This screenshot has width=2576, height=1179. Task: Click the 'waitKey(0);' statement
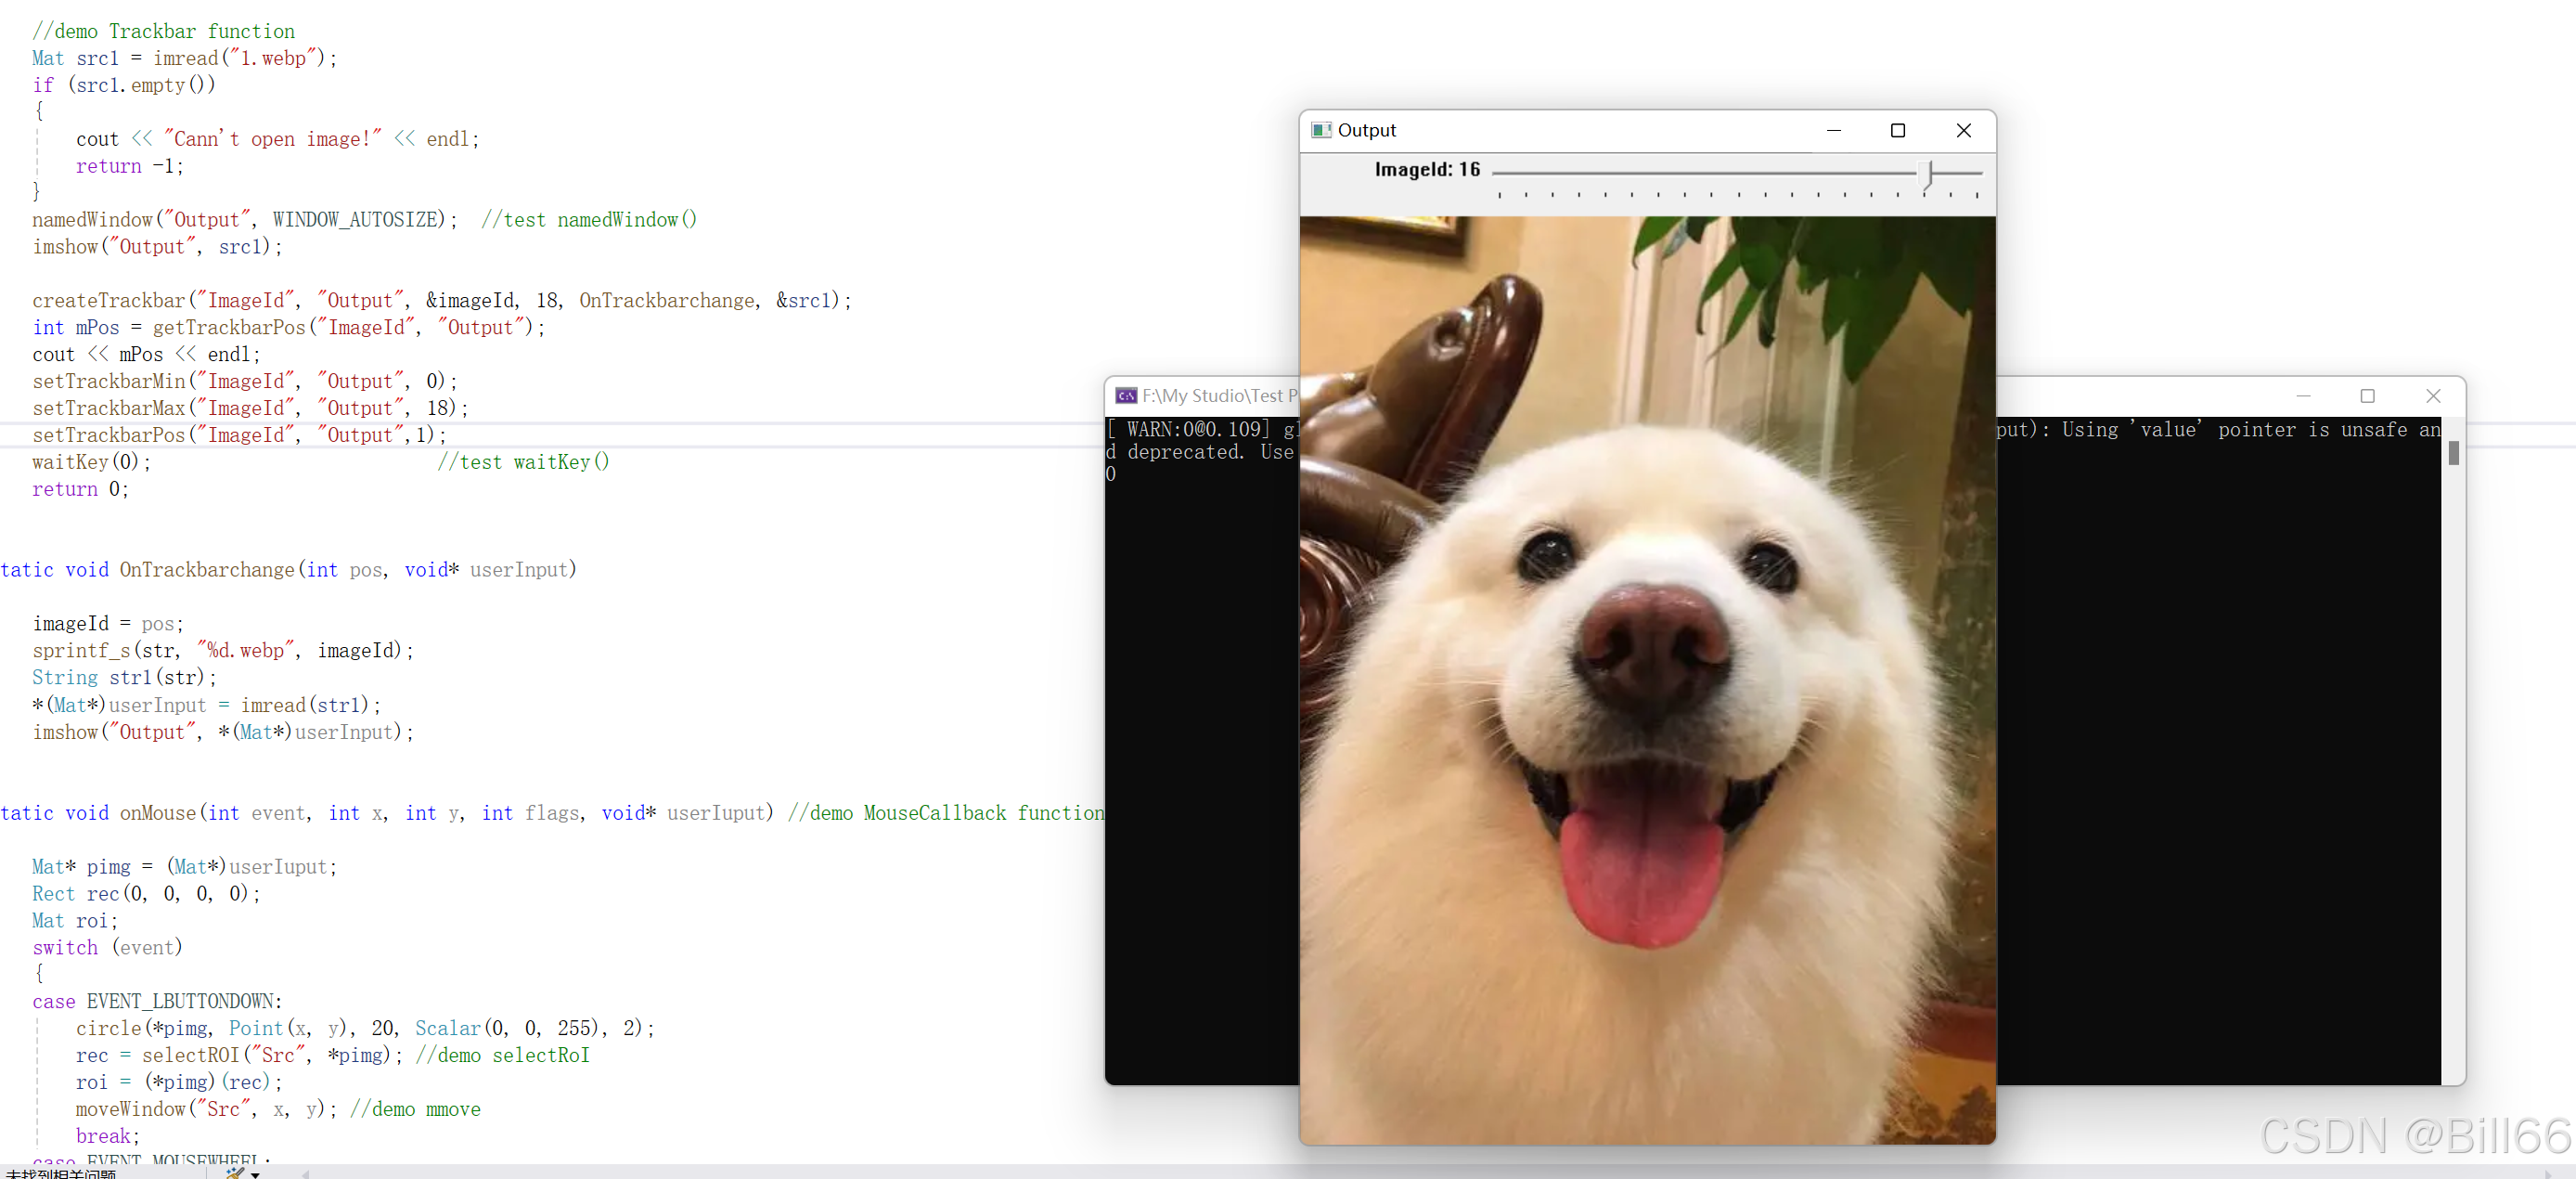tap(92, 462)
